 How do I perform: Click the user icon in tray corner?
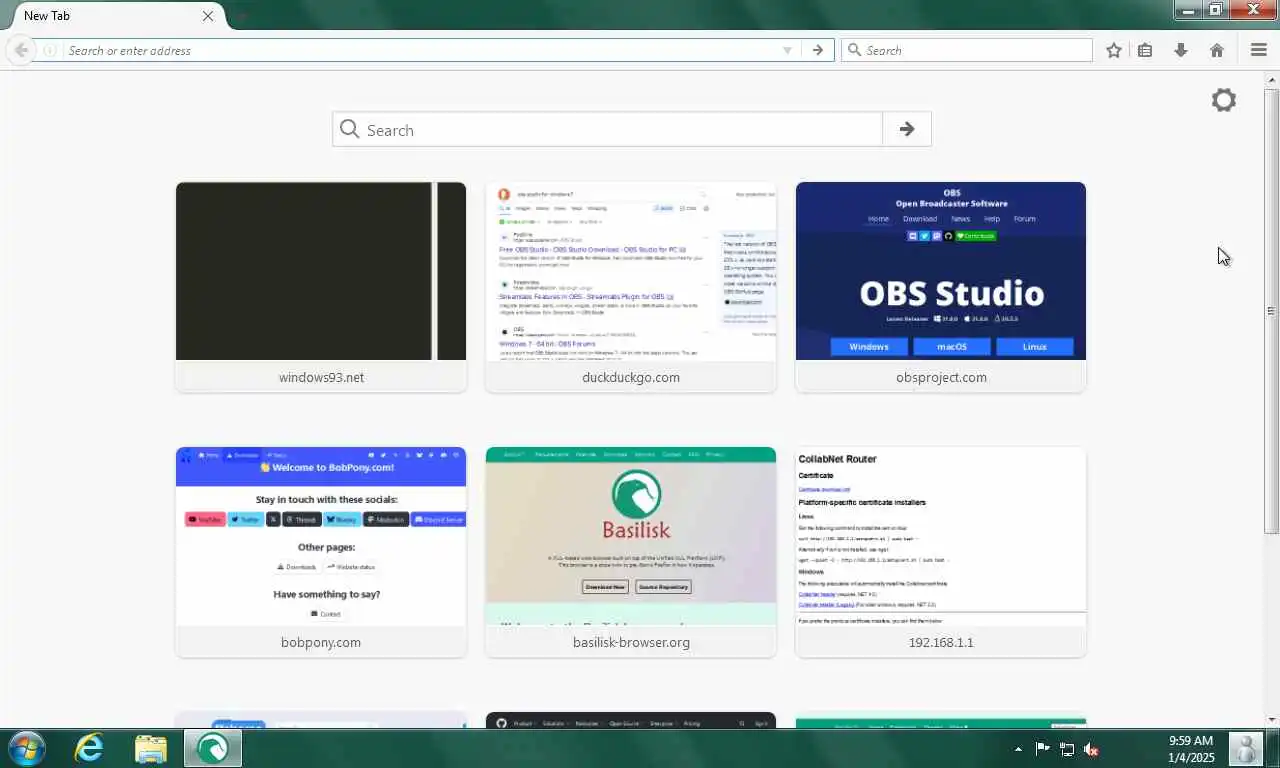tap(1245, 749)
